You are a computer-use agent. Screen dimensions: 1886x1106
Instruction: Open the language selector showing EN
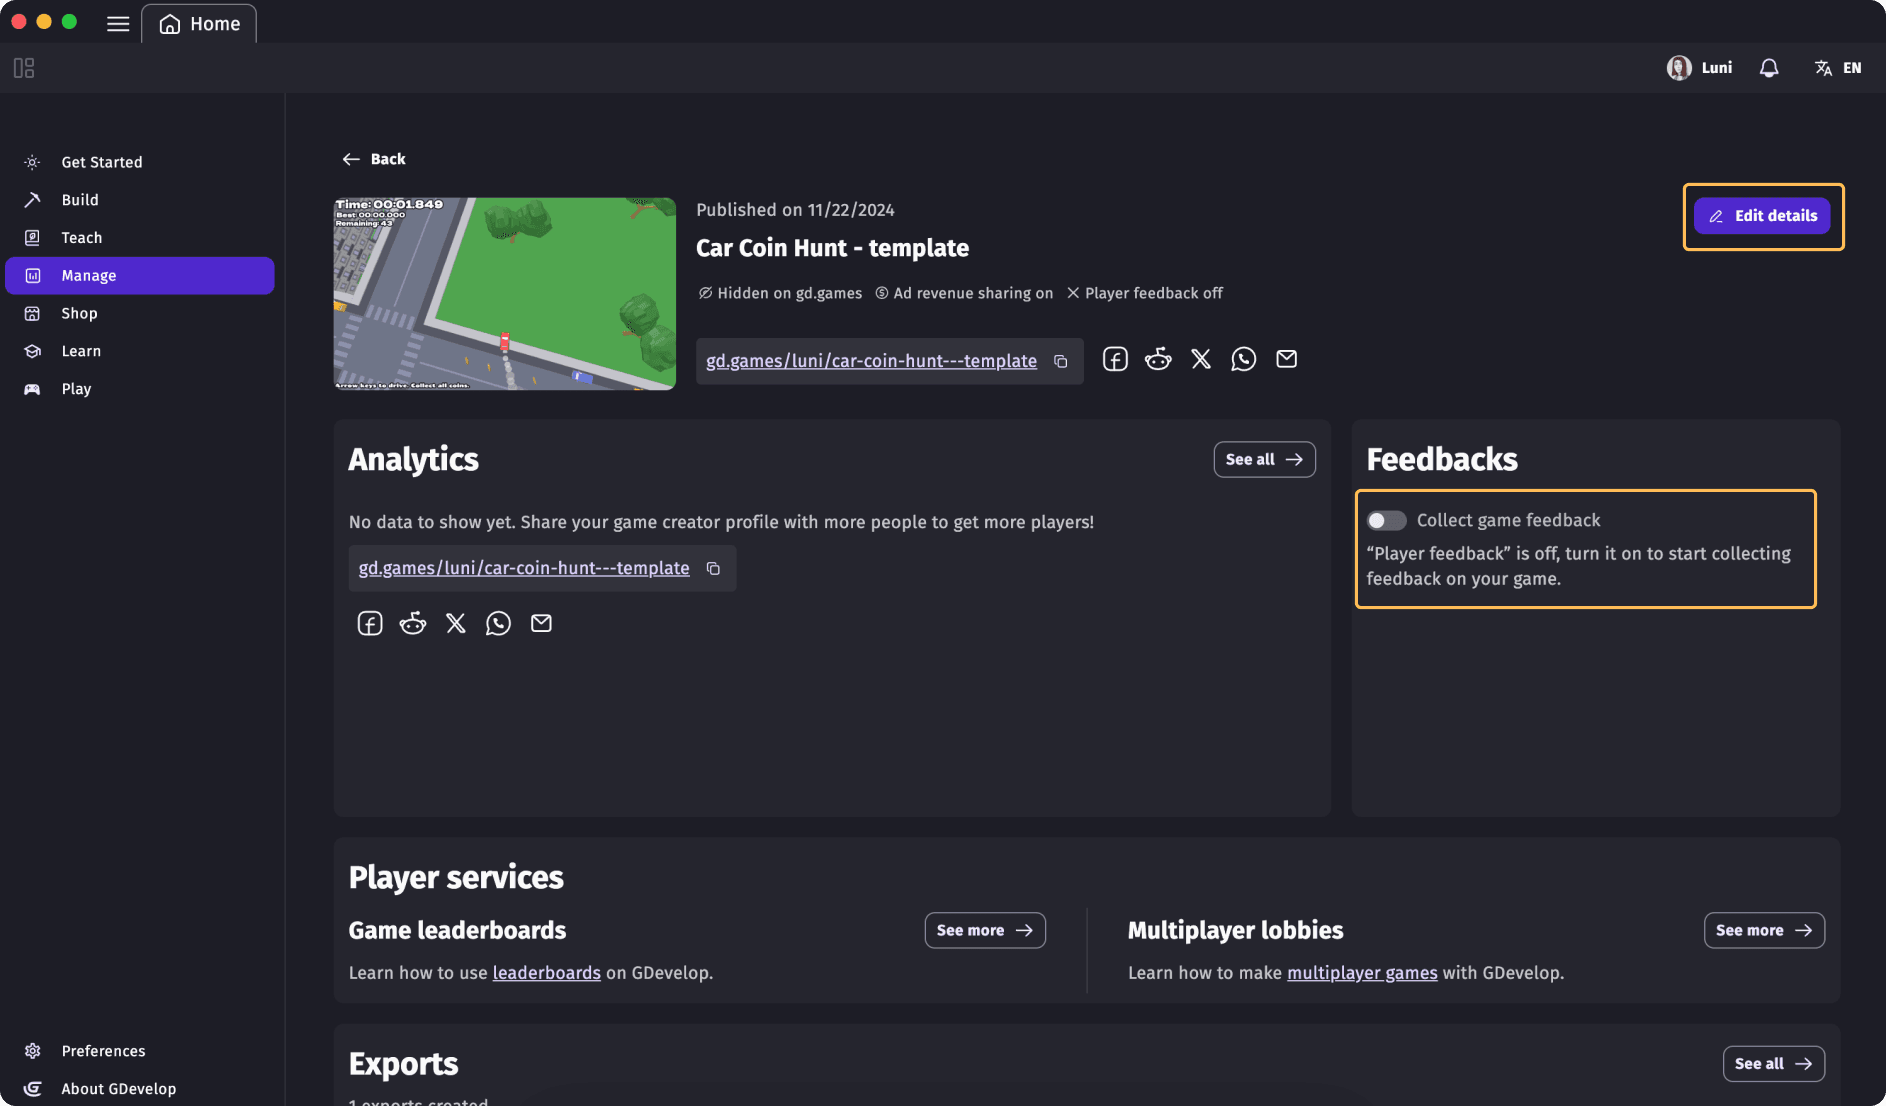pyautogui.click(x=1838, y=67)
